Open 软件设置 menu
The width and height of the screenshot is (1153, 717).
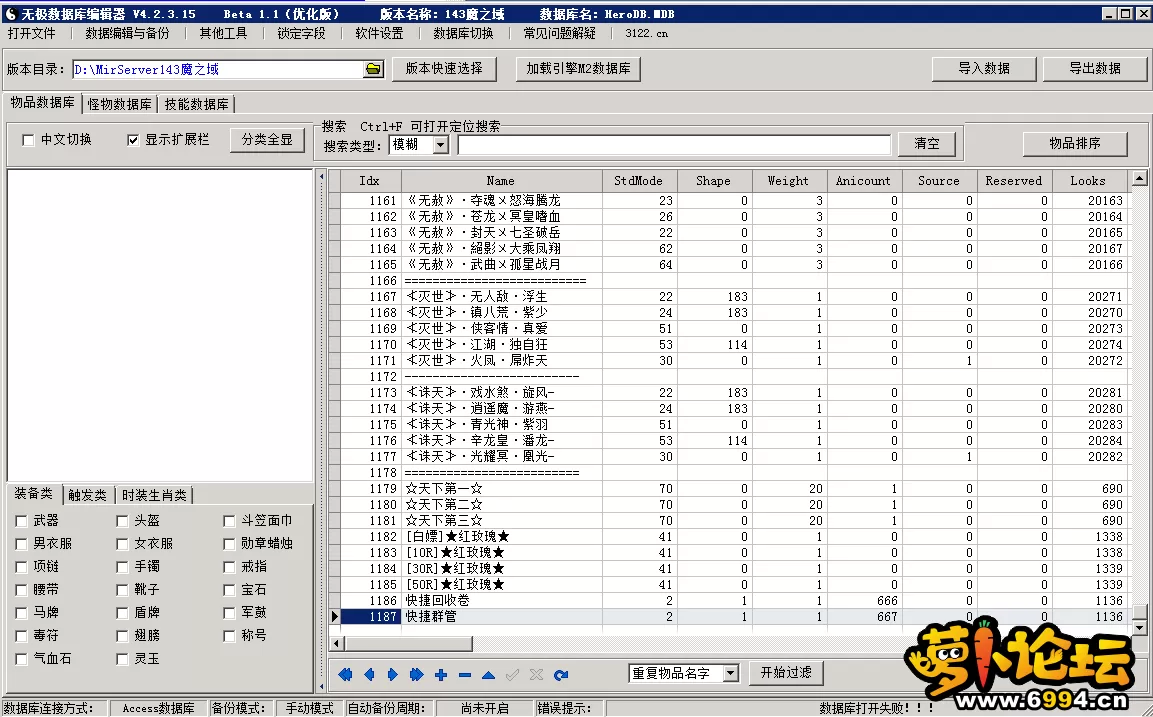point(379,33)
